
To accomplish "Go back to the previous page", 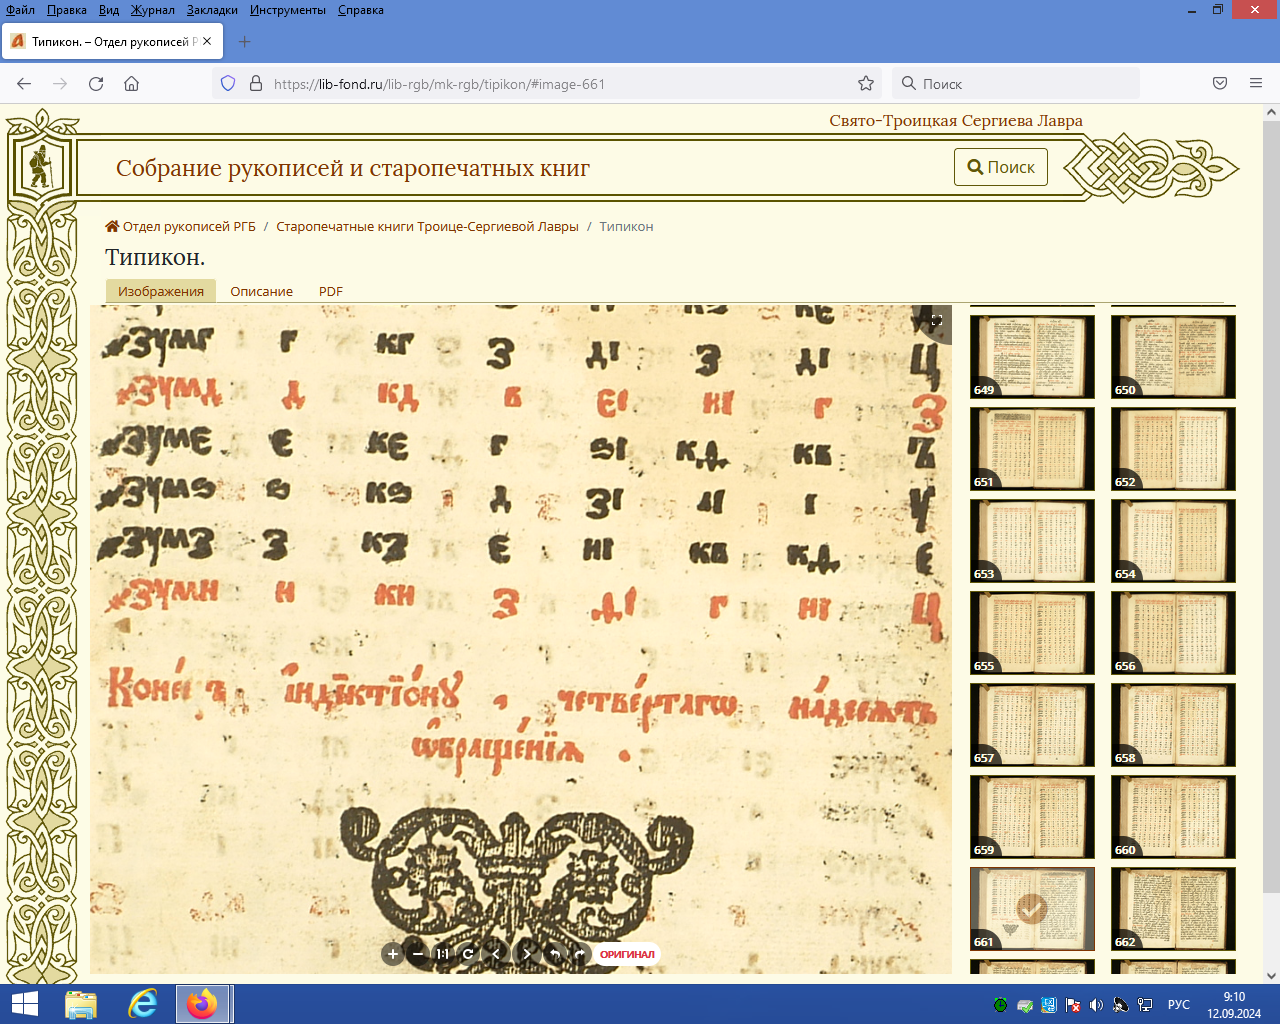I will [24, 84].
